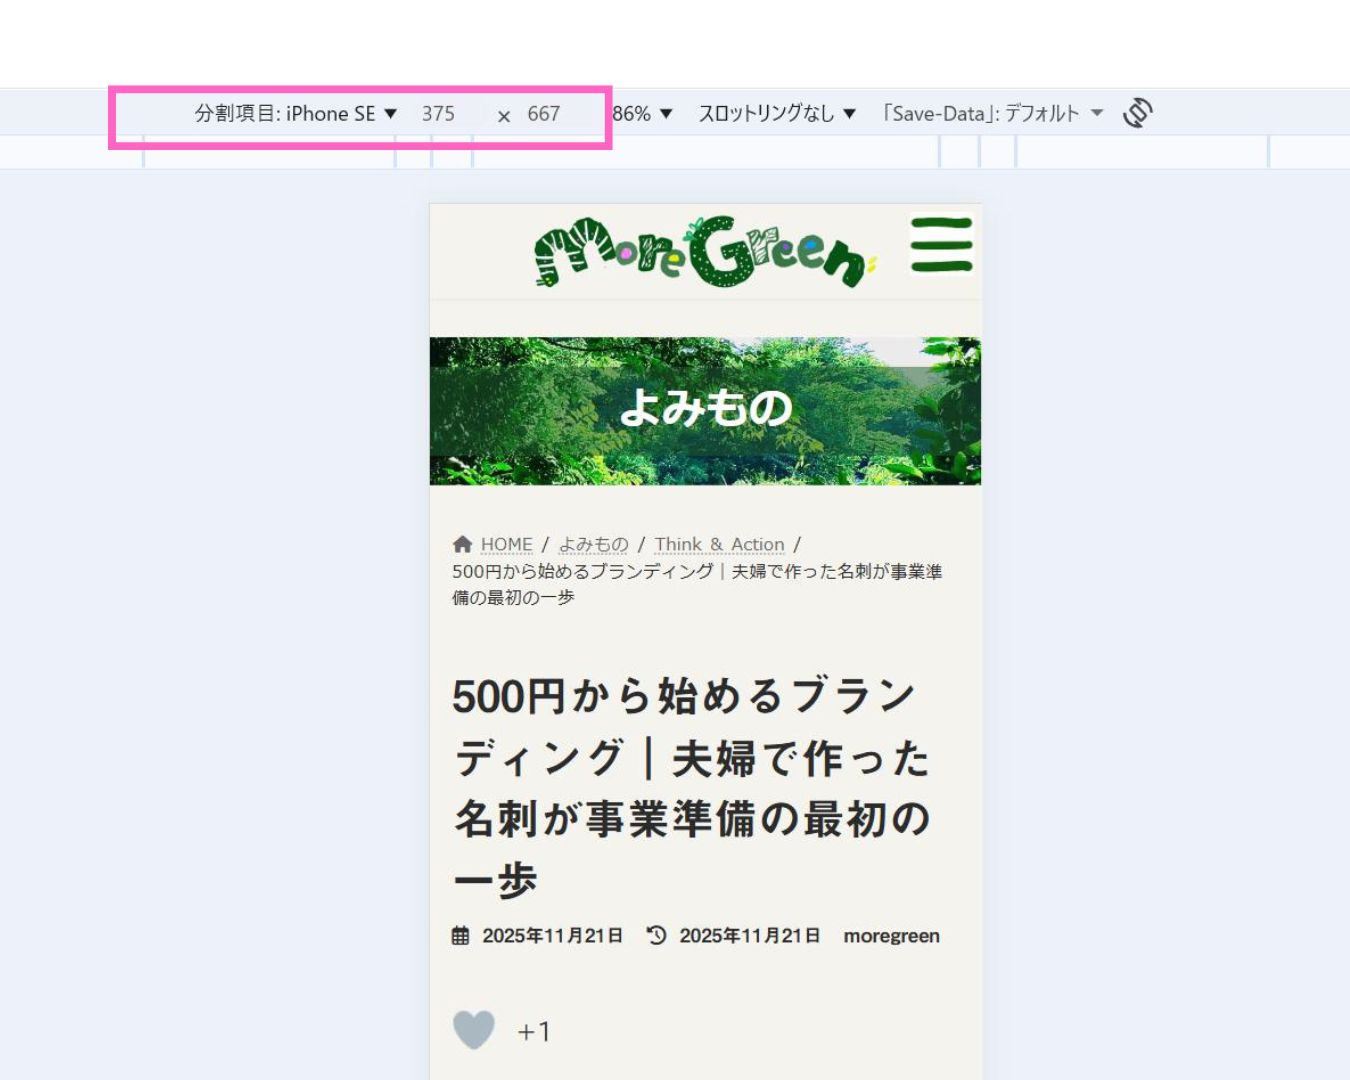Open the green hamburger menu
Screen dimensions: 1350x1080
click(941, 245)
